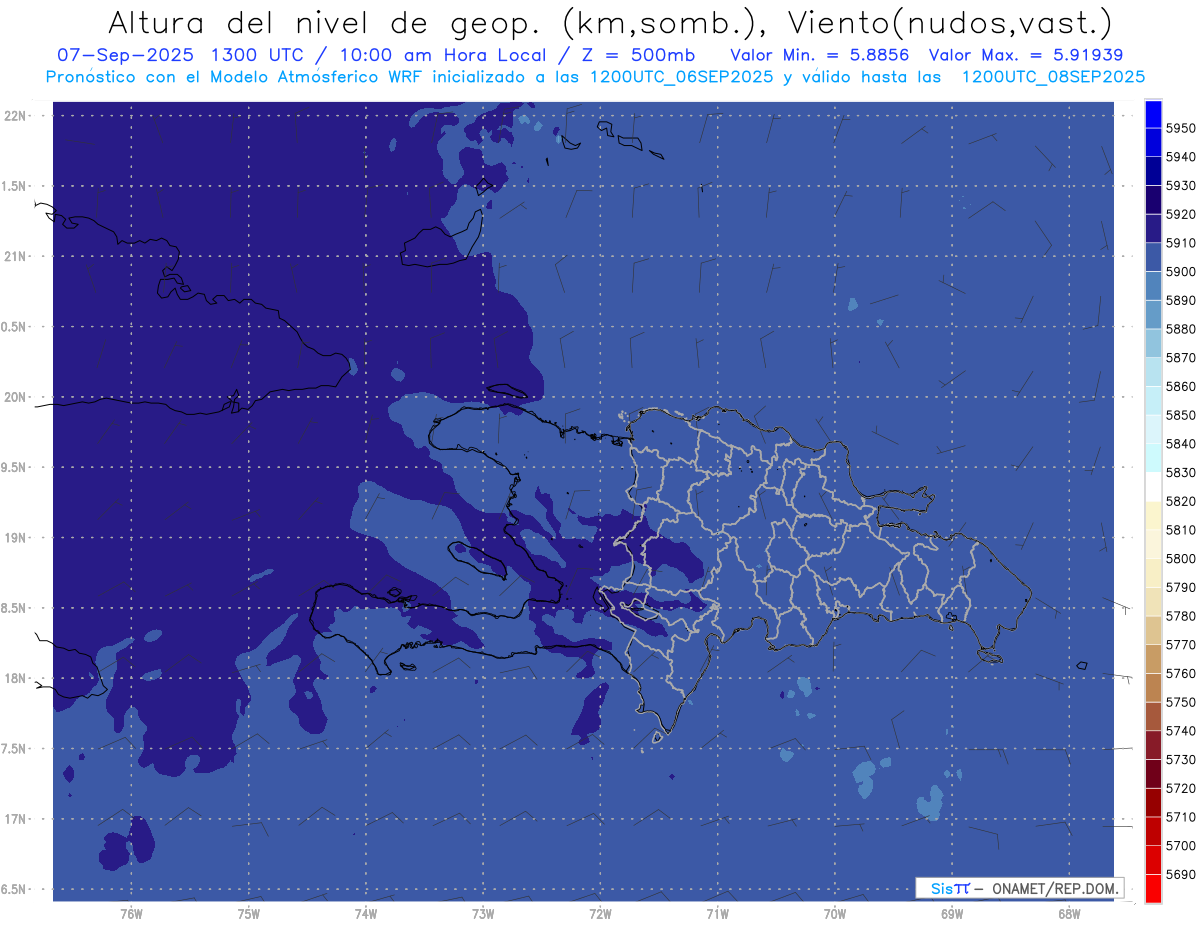
Task: Click the 73W longitude axis label
Action: point(483,915)
